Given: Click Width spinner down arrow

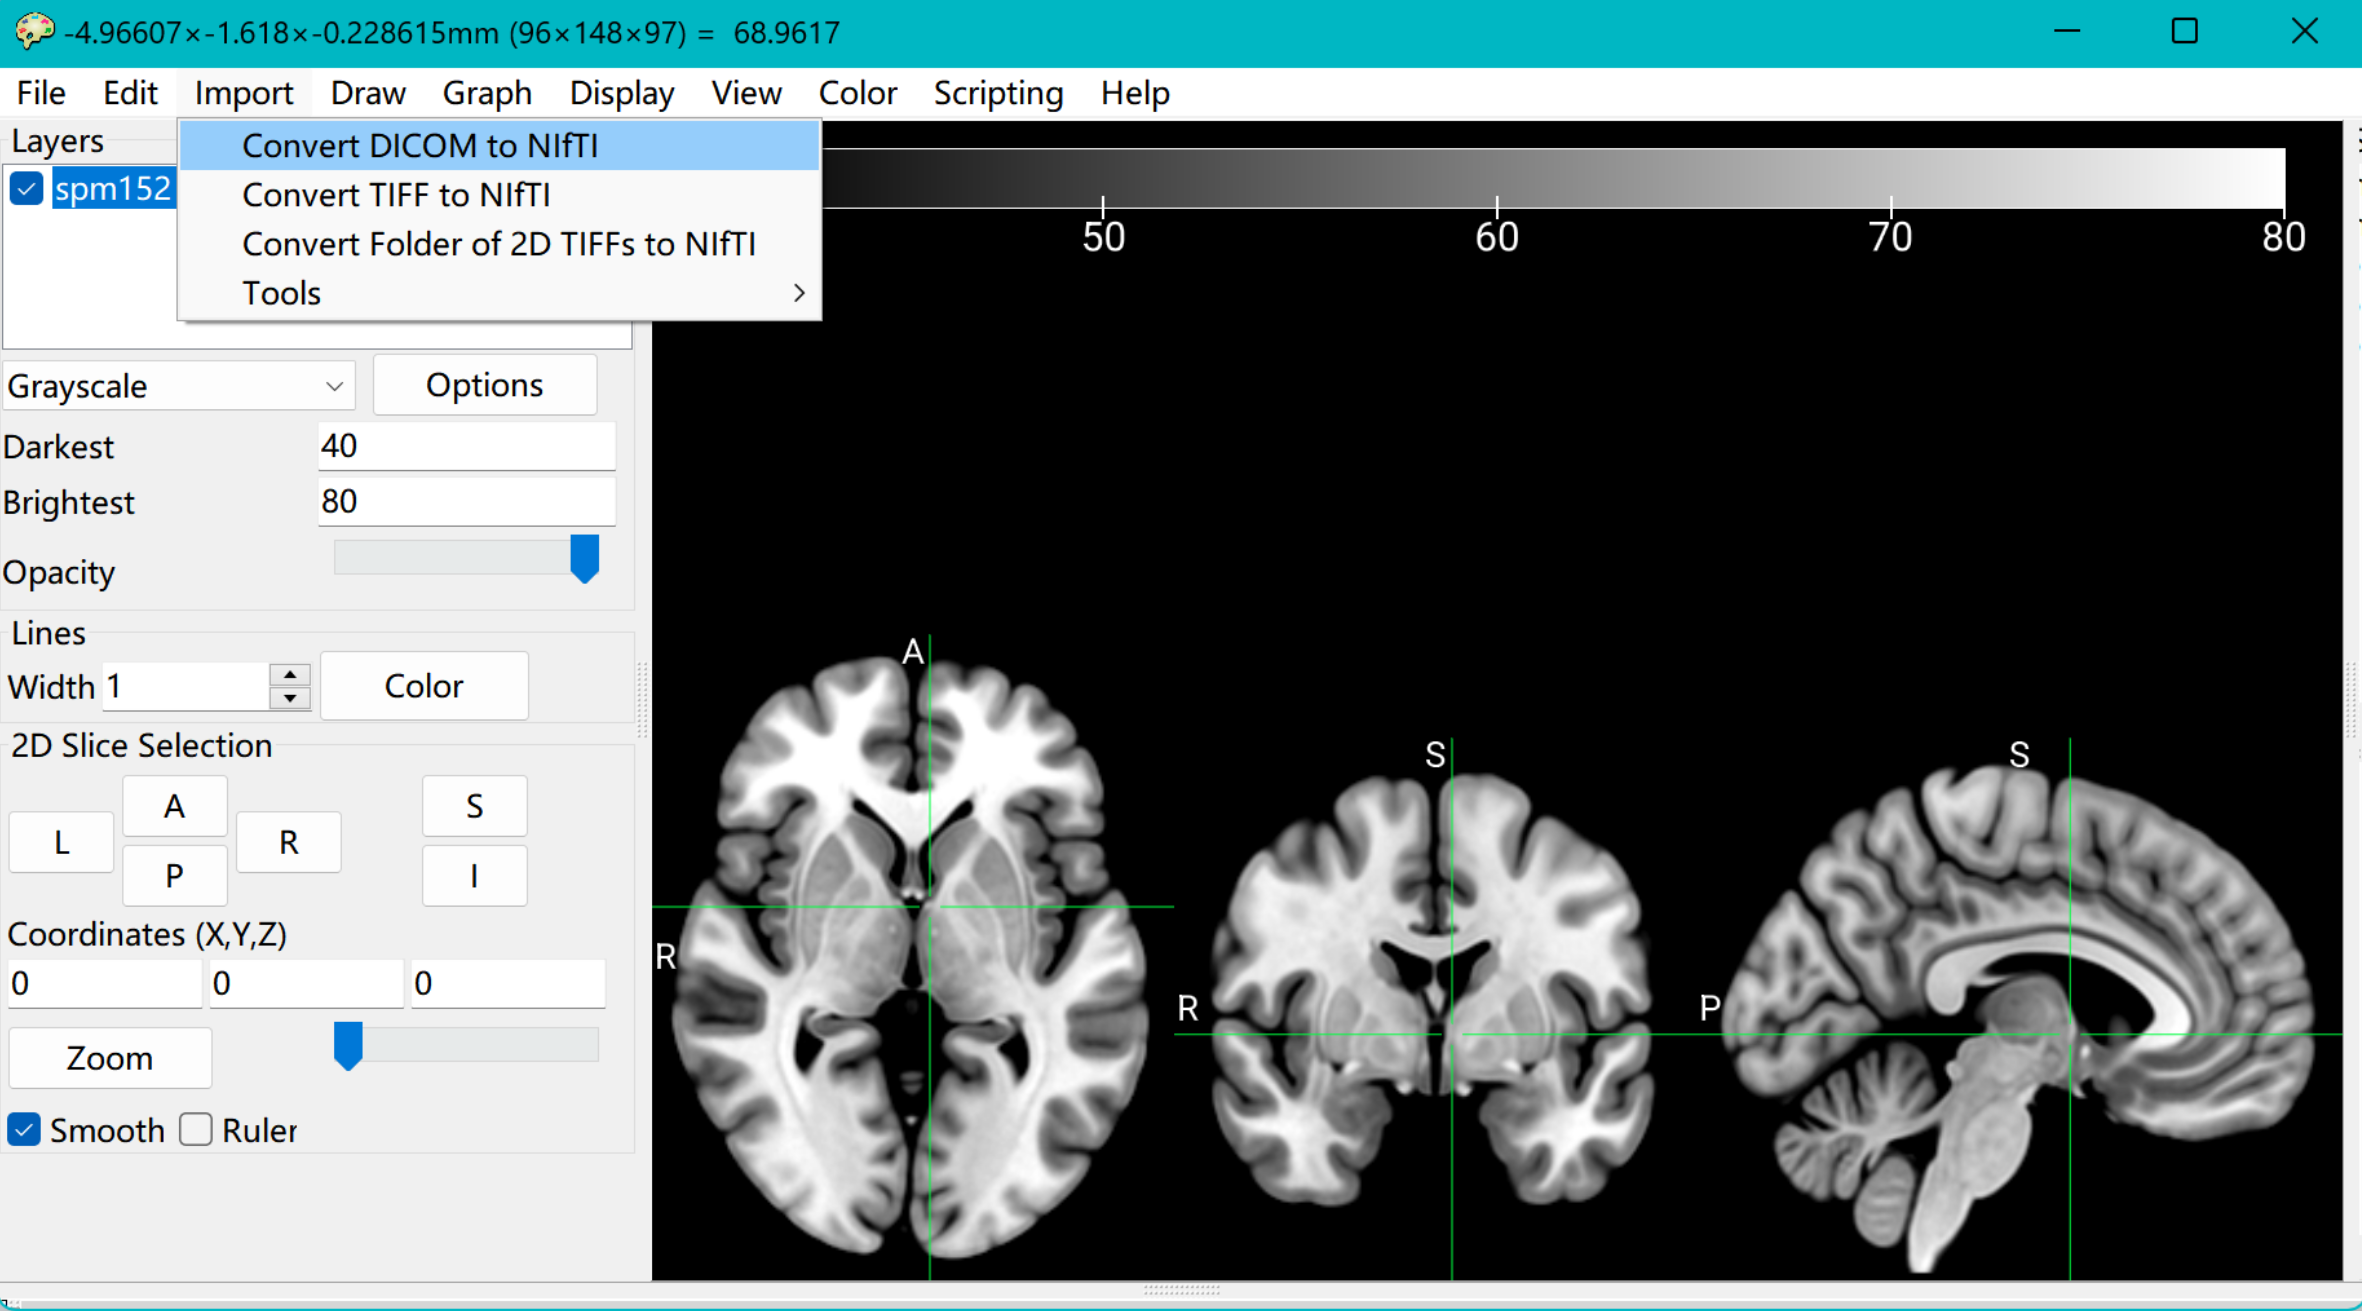Looking at the screenshot, I should pos(290,699).
